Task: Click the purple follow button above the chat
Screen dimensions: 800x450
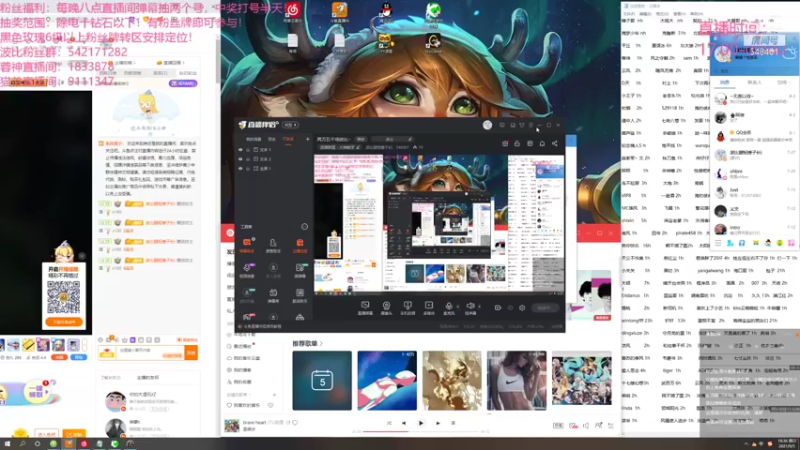Action: (x=183, y=83)
